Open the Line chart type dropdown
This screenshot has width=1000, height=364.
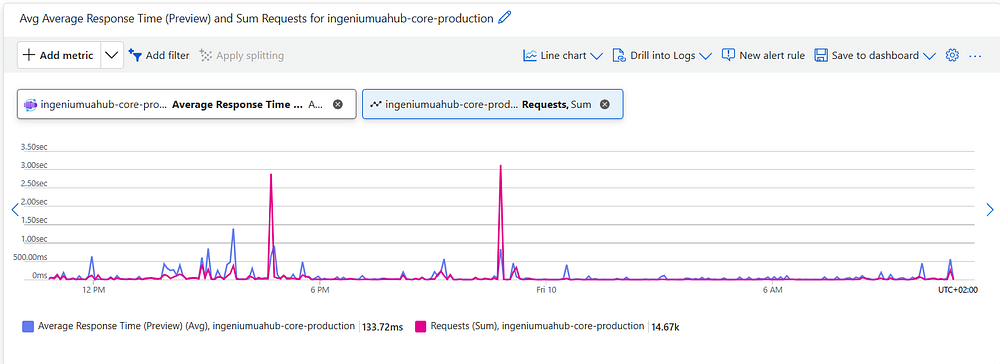(x=562, y=55)
